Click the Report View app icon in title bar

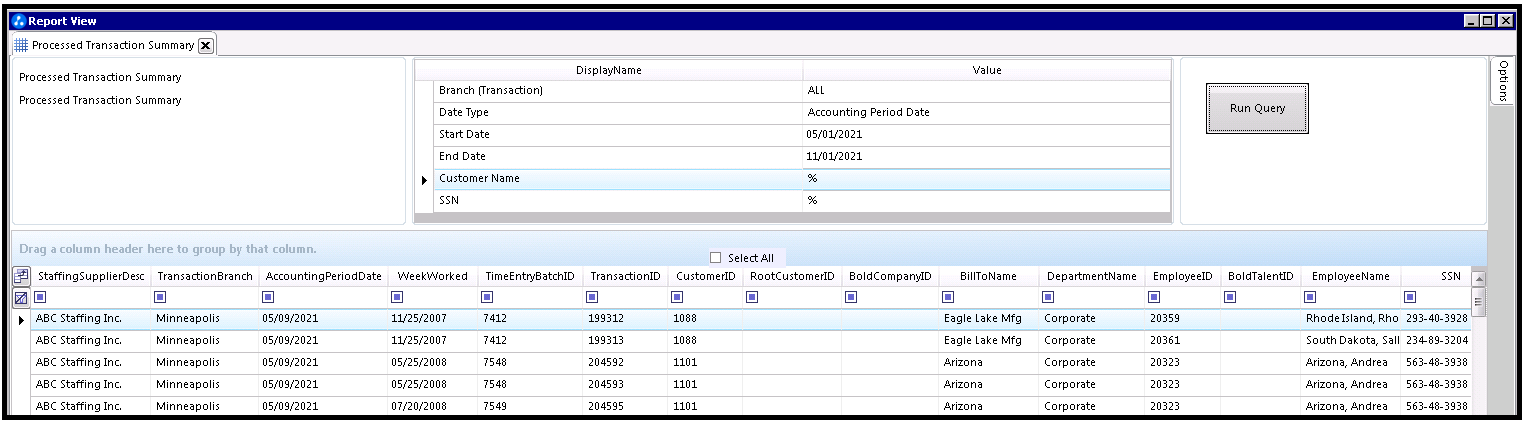click(x=18, y=21)
